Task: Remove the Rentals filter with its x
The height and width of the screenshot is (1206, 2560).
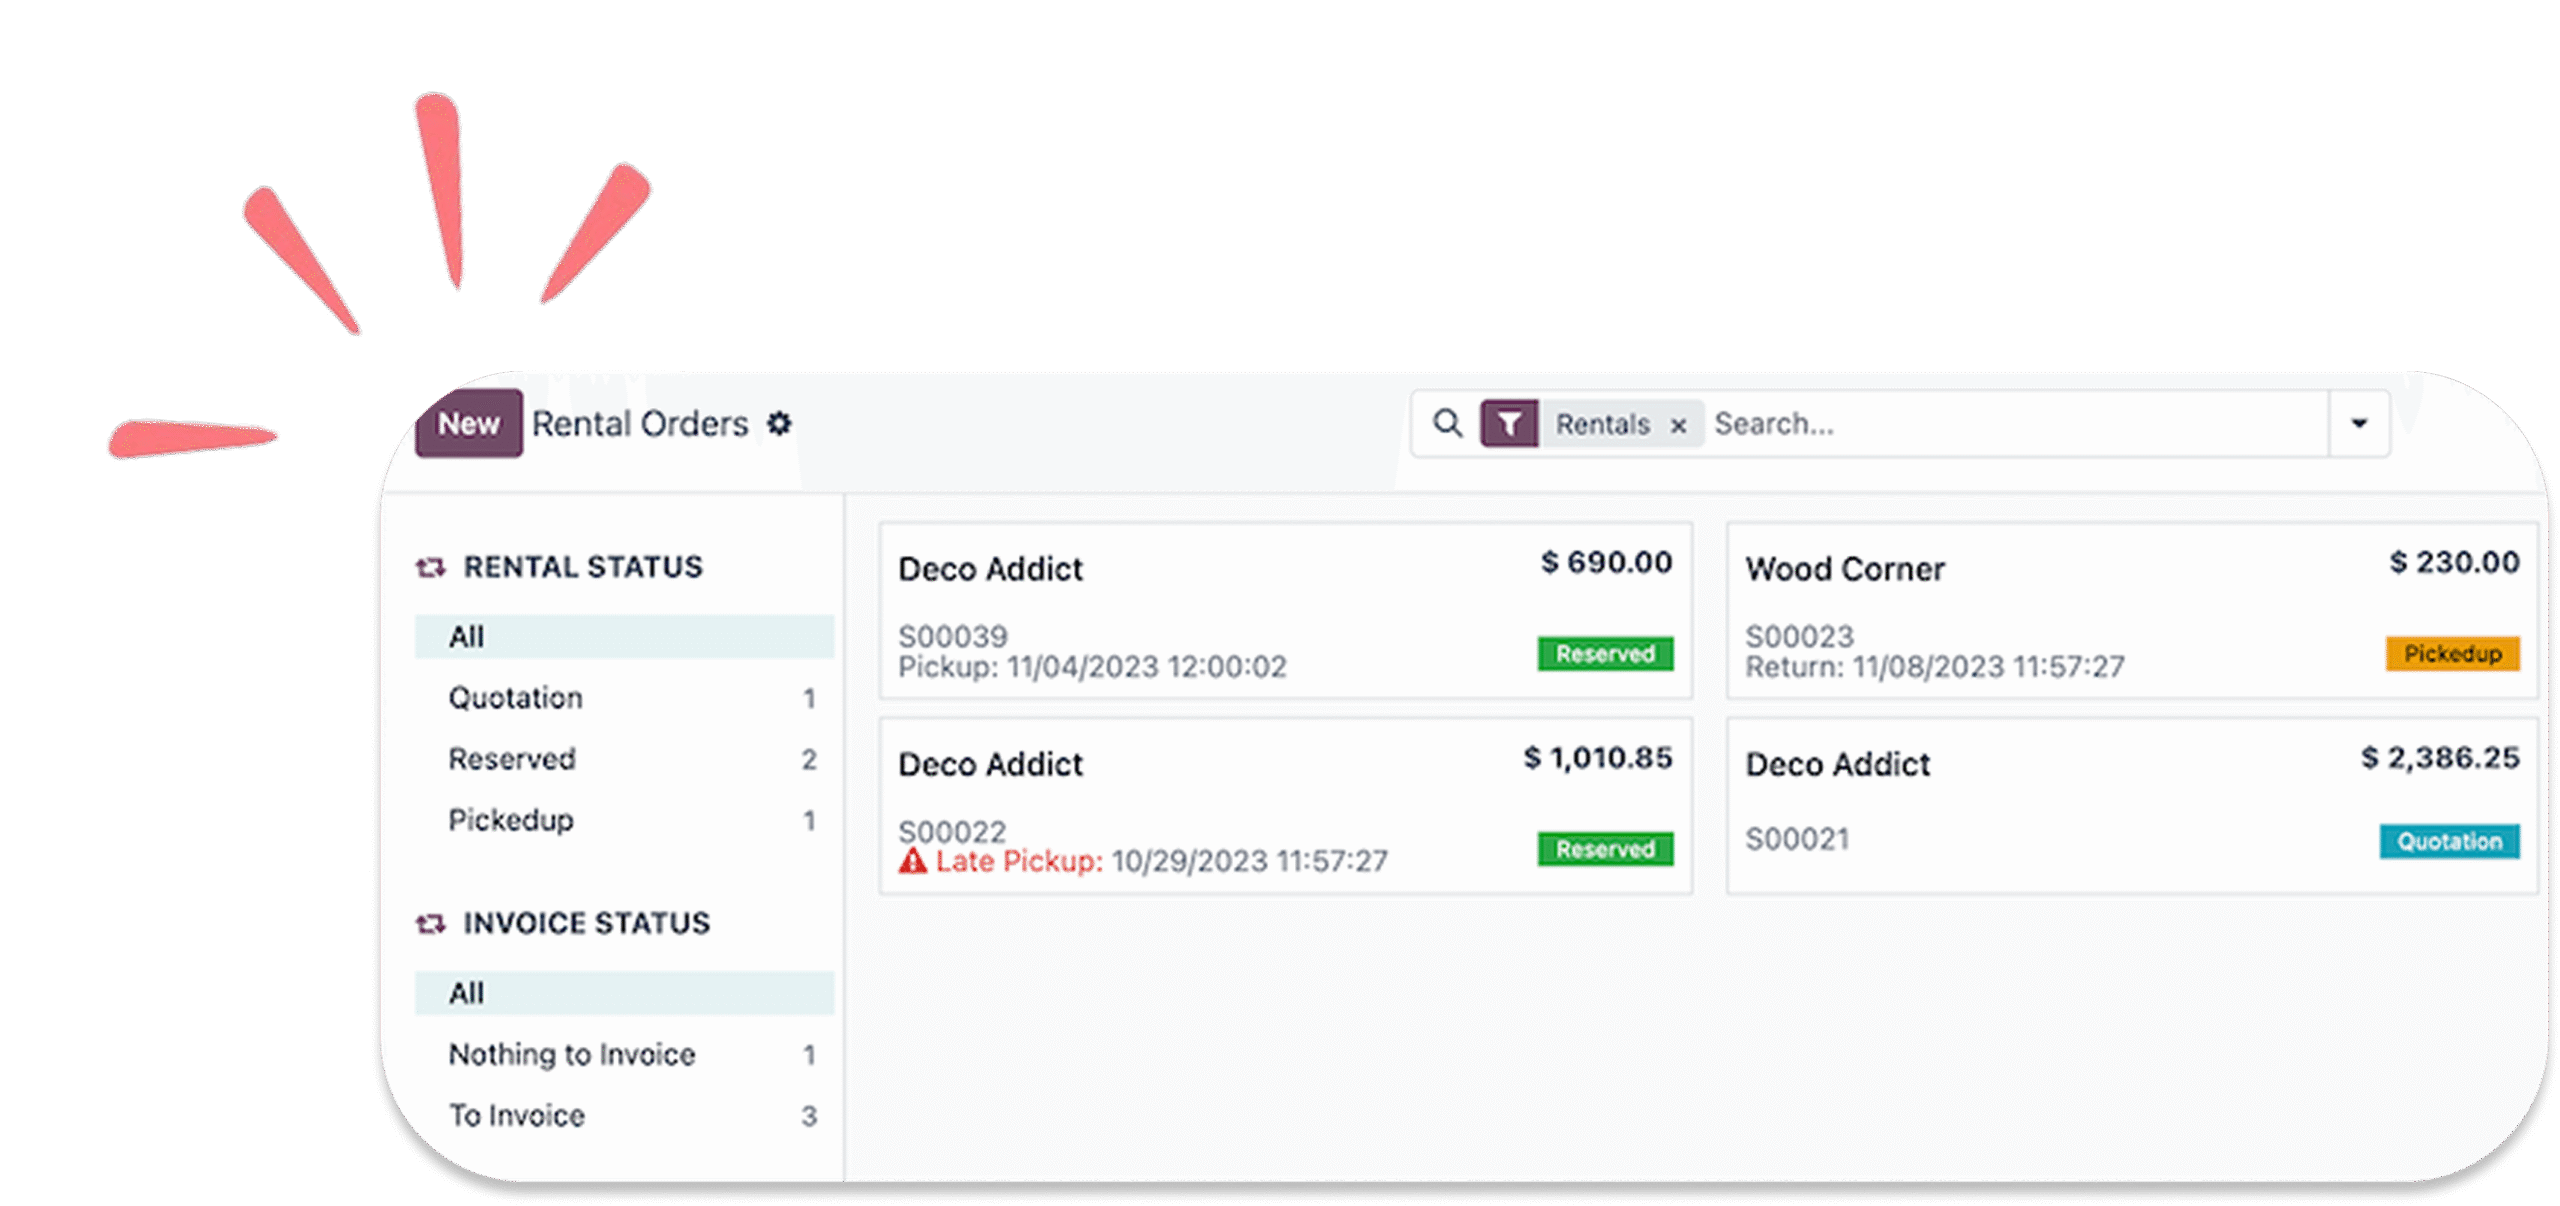Action: [1679, 426]
